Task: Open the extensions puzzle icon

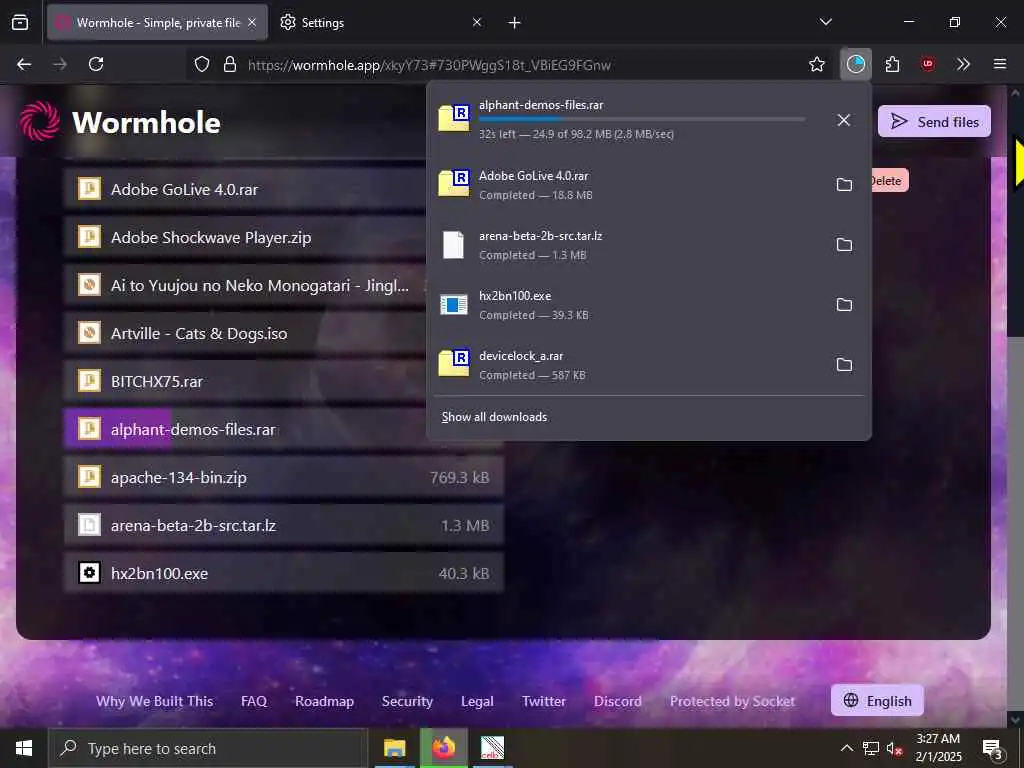Action: pos(892,64)
